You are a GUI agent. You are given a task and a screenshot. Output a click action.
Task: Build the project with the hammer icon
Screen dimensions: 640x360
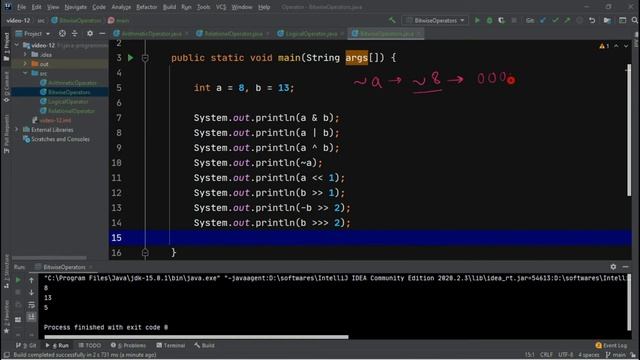tap(392, 20)
